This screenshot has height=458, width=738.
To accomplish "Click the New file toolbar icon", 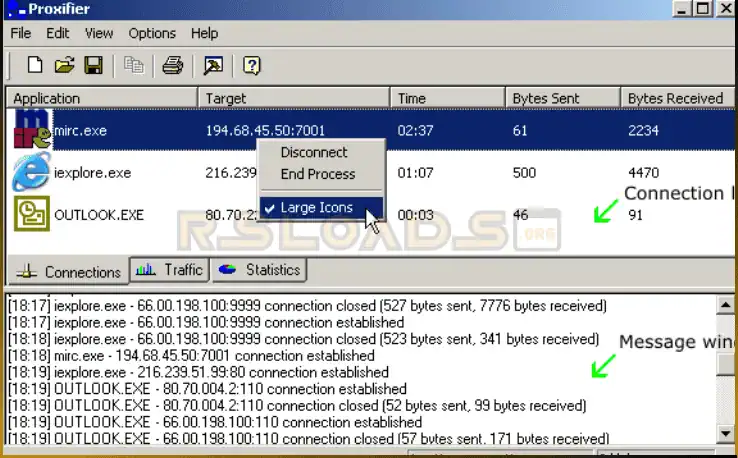I will 35,66.
